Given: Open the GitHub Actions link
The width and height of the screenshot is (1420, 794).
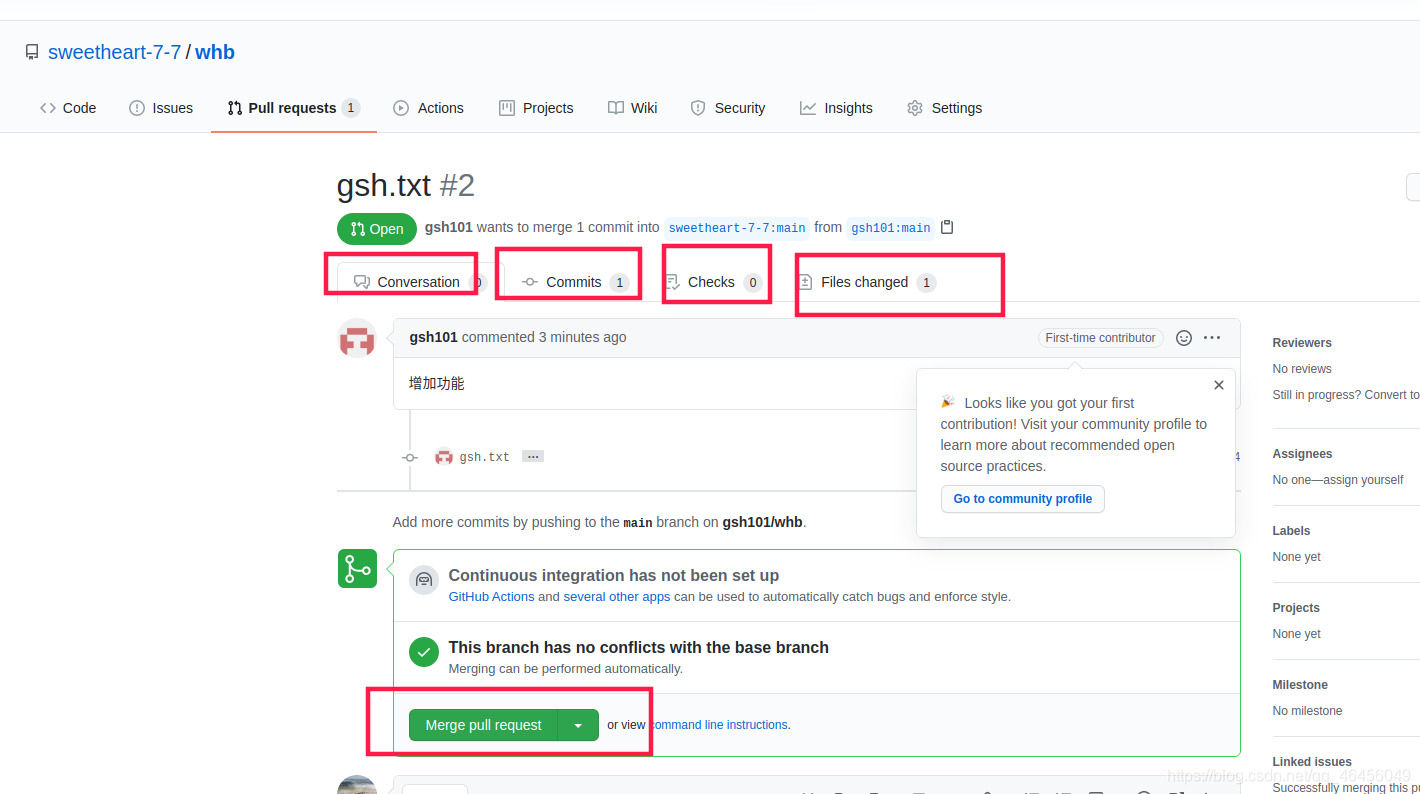Looking at the screenshot, I should pyautogui.click(x=491, y=597).
